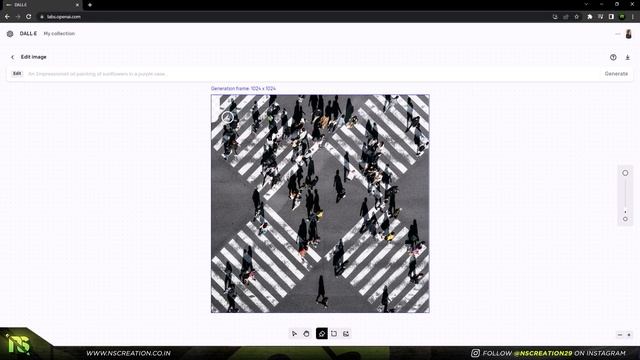
Task: Zoom out canvas with minus button
Action: (x=620, y=335)
